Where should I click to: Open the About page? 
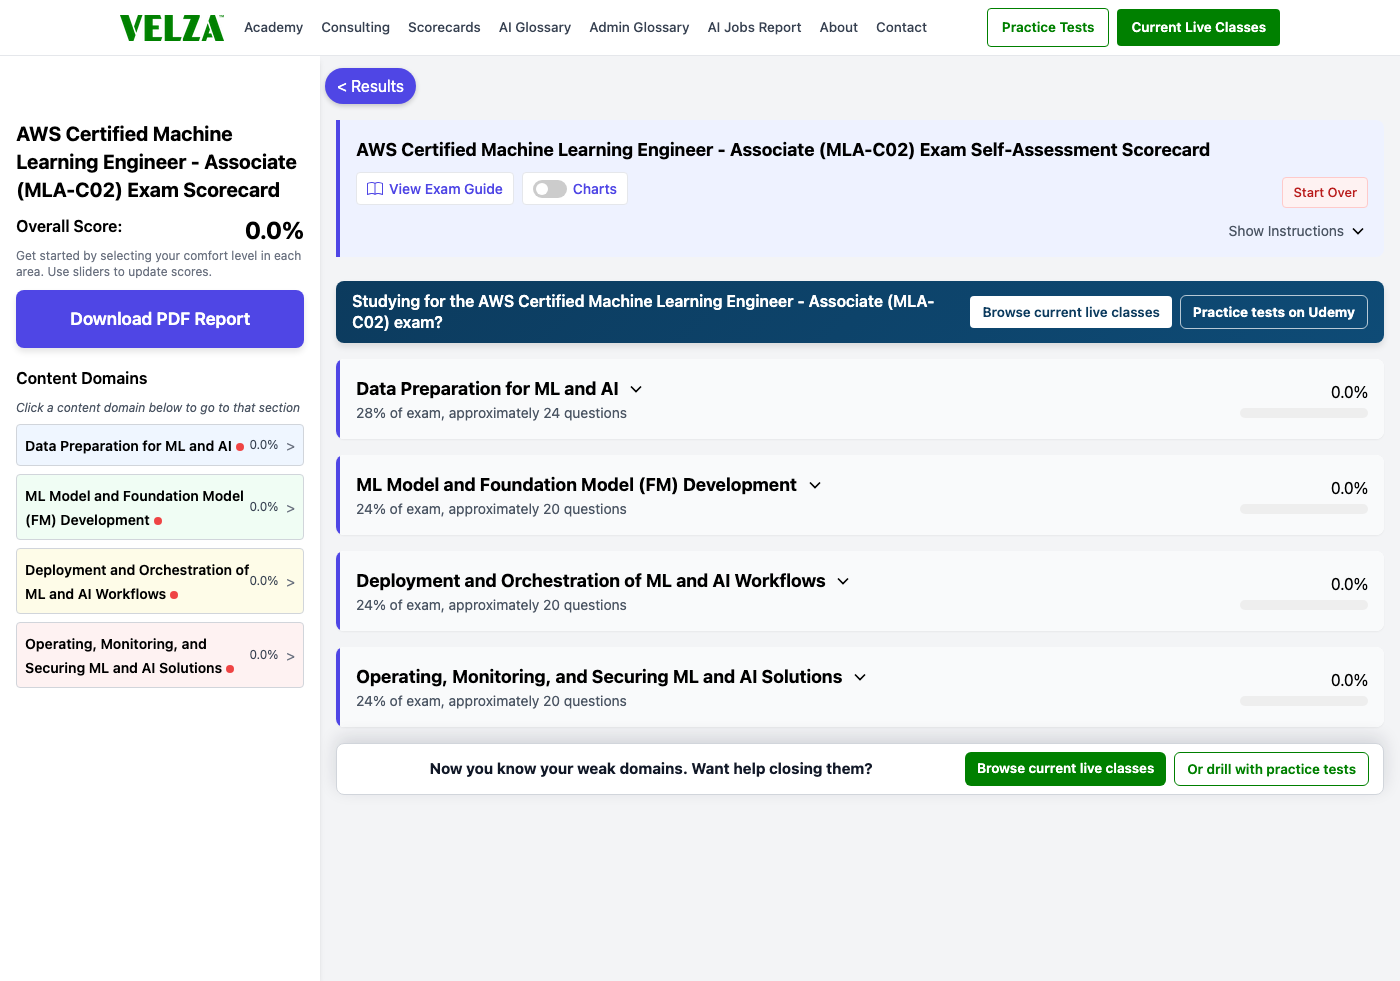(x=838, y=27)
